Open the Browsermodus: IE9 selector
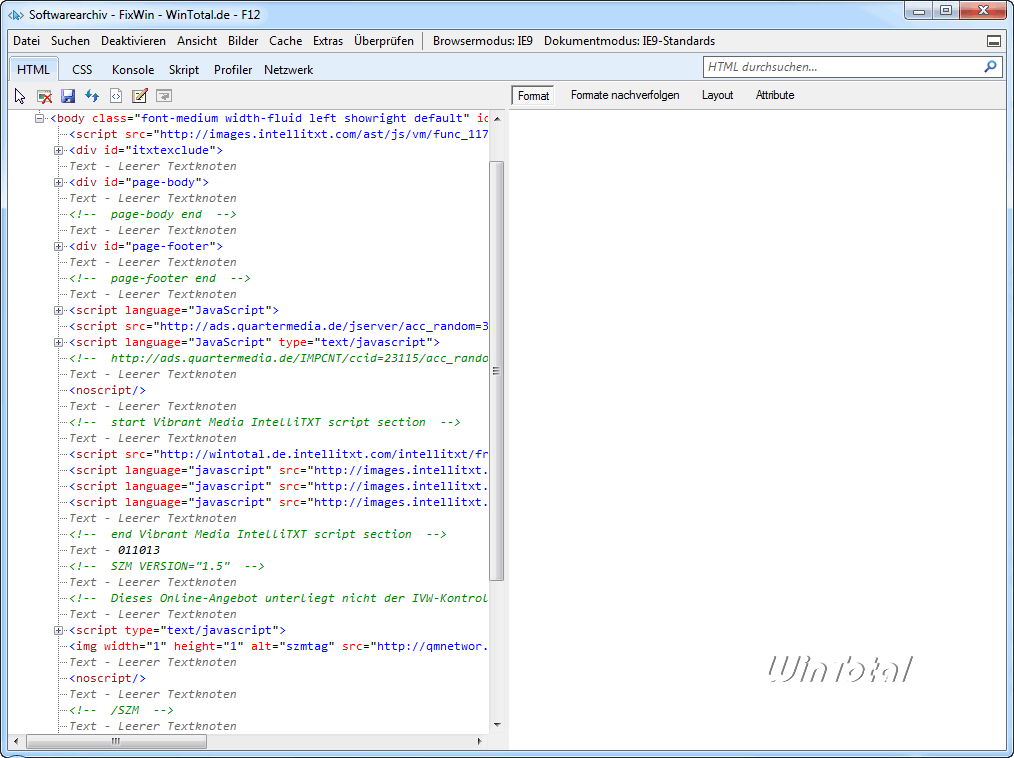The image size is (1014, 758). click(483, 41)
